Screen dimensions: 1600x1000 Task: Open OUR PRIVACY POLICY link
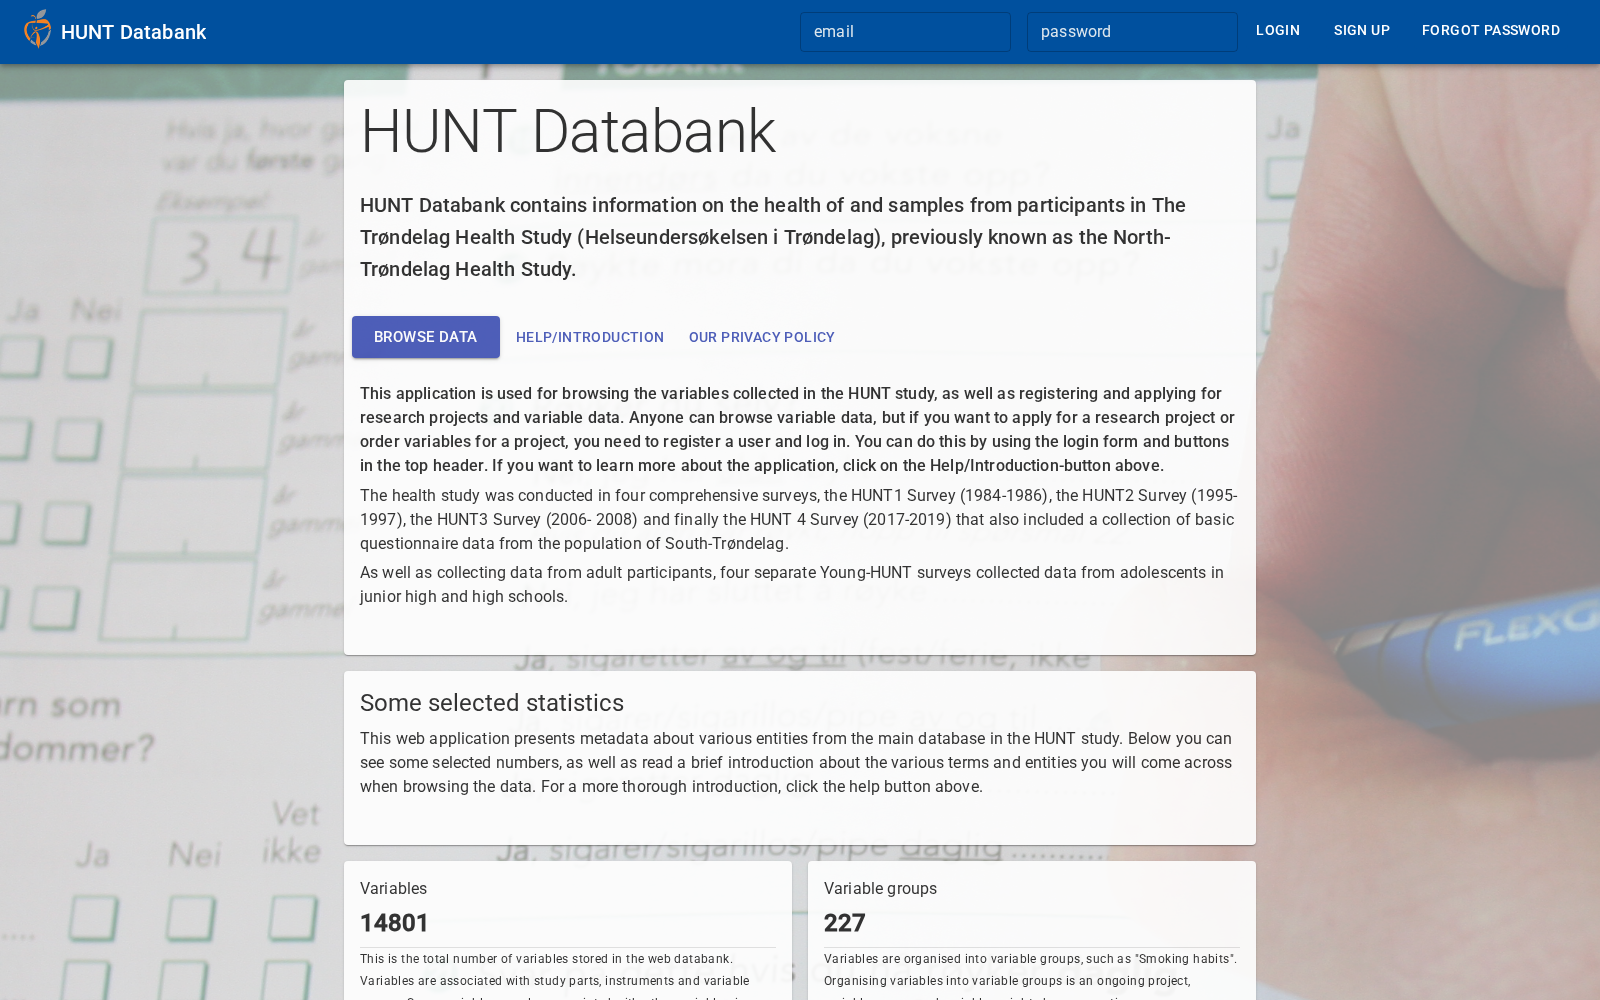tap(762, 337)
